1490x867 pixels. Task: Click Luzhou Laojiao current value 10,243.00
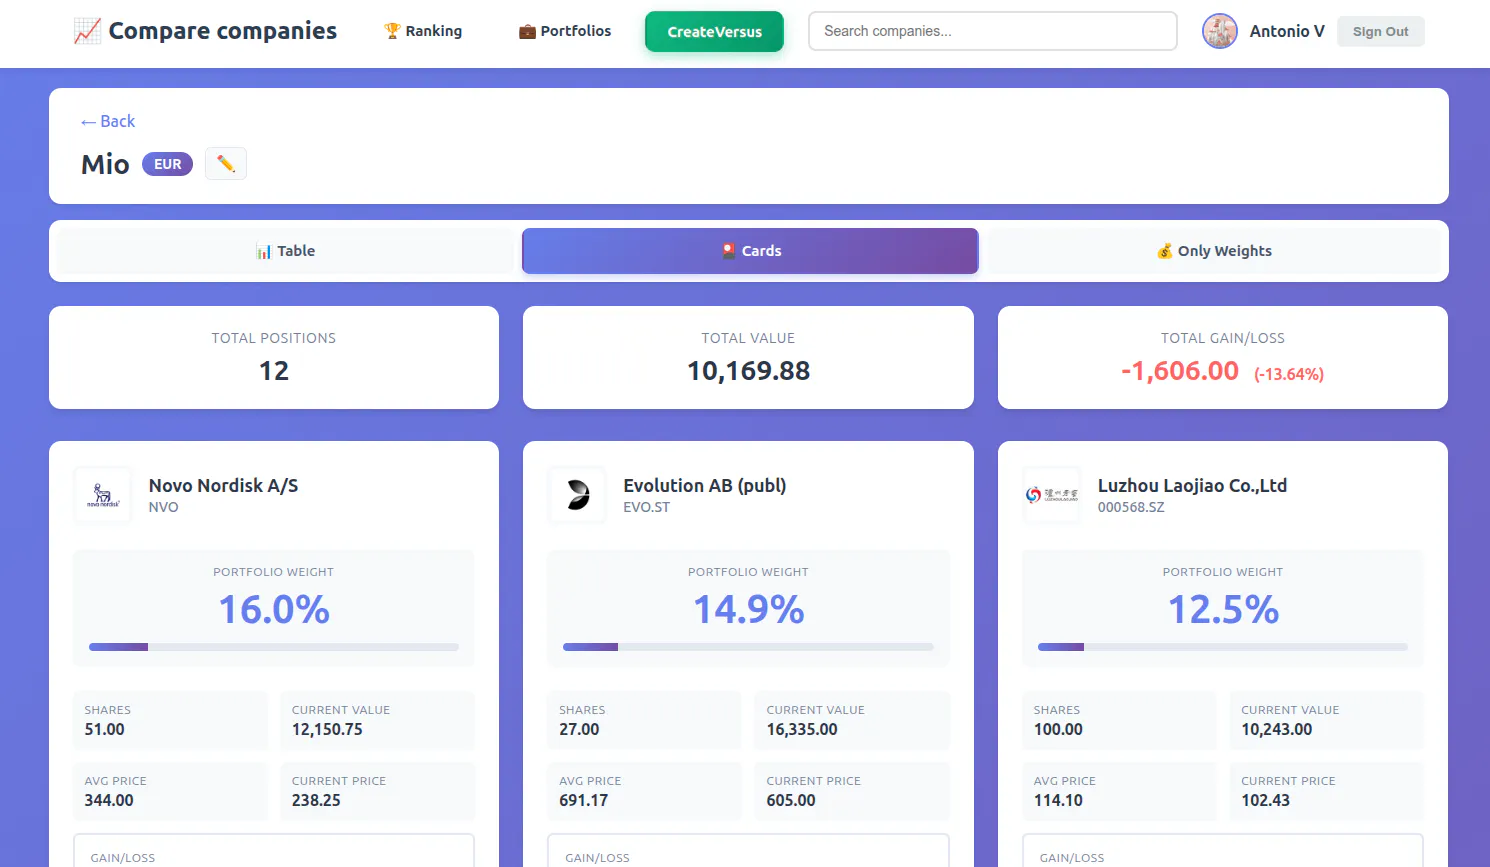coord(1277,730)
